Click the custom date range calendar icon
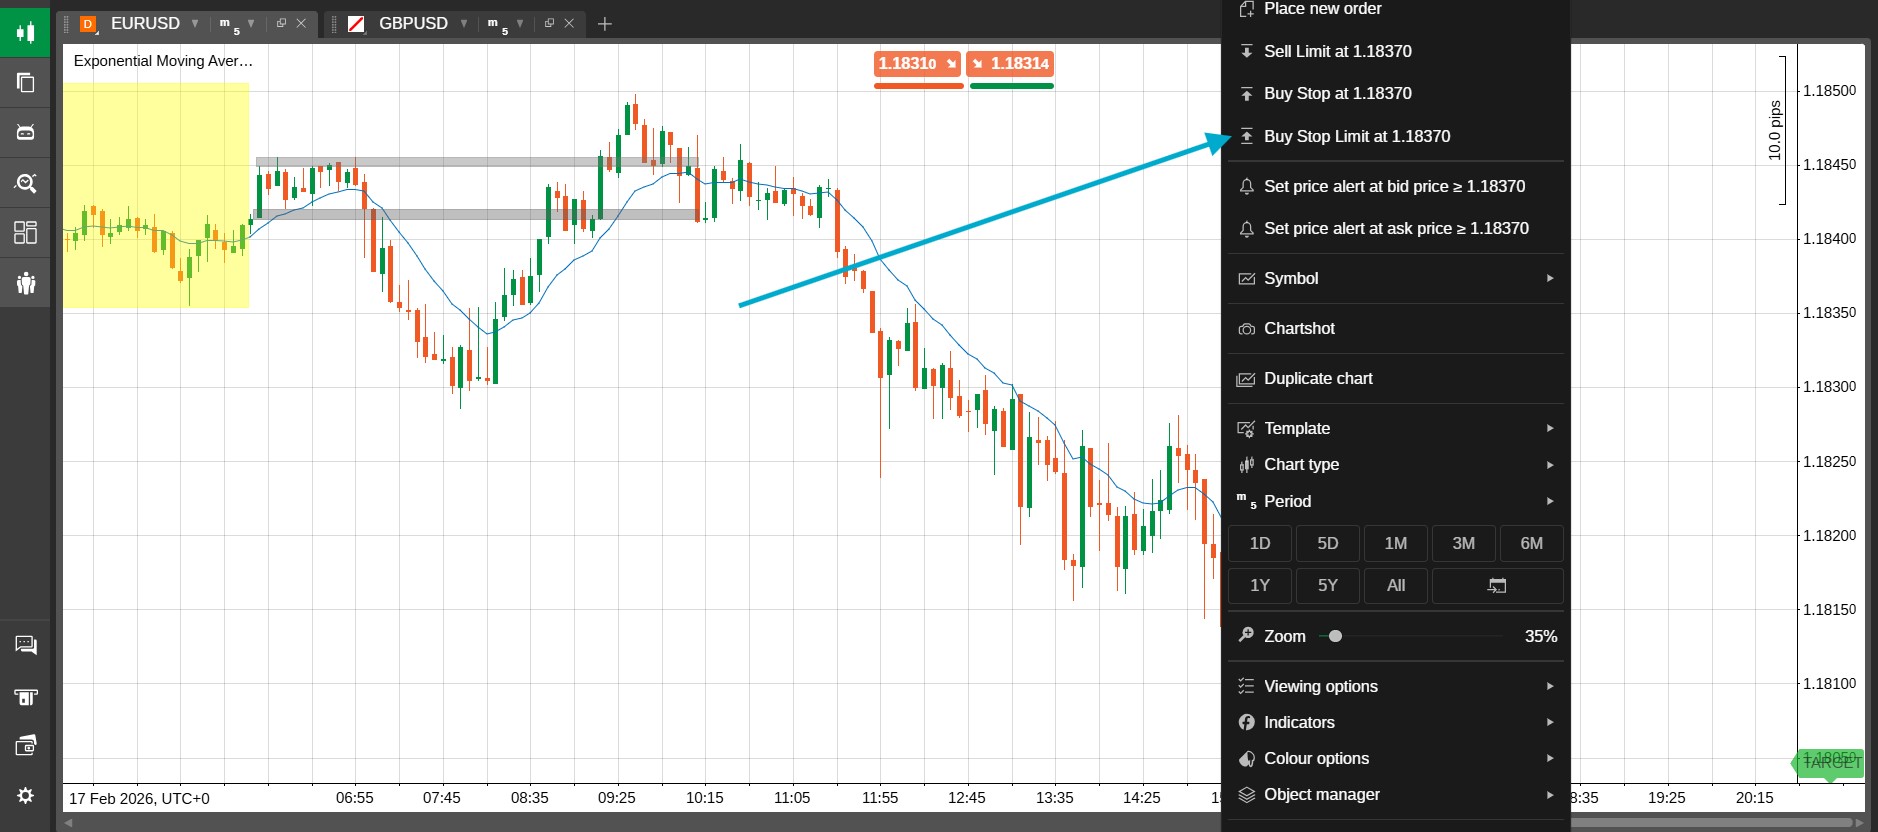Viewport: 1878px width, 832px height. (x=1497, y=586)
